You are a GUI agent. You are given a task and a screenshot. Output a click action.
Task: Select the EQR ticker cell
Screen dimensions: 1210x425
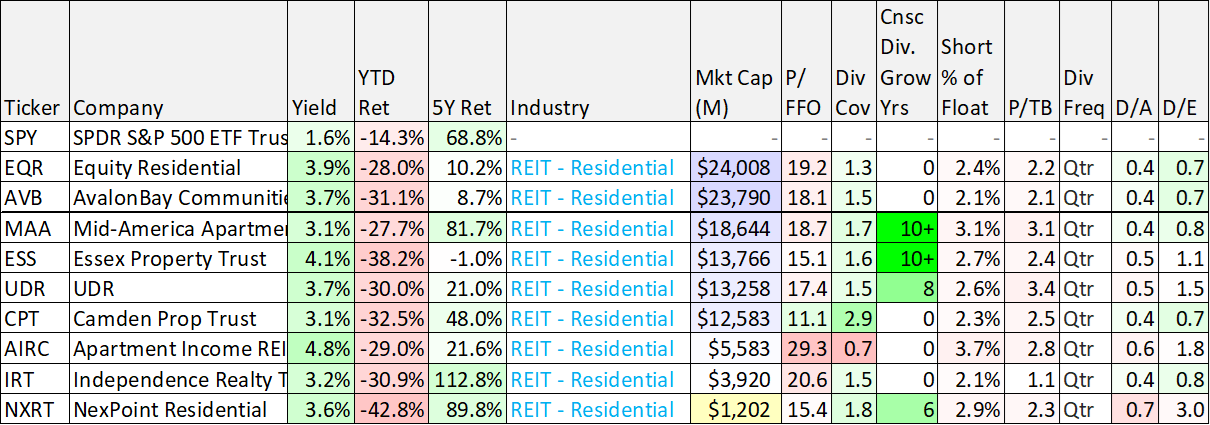[x=35, y=168]
